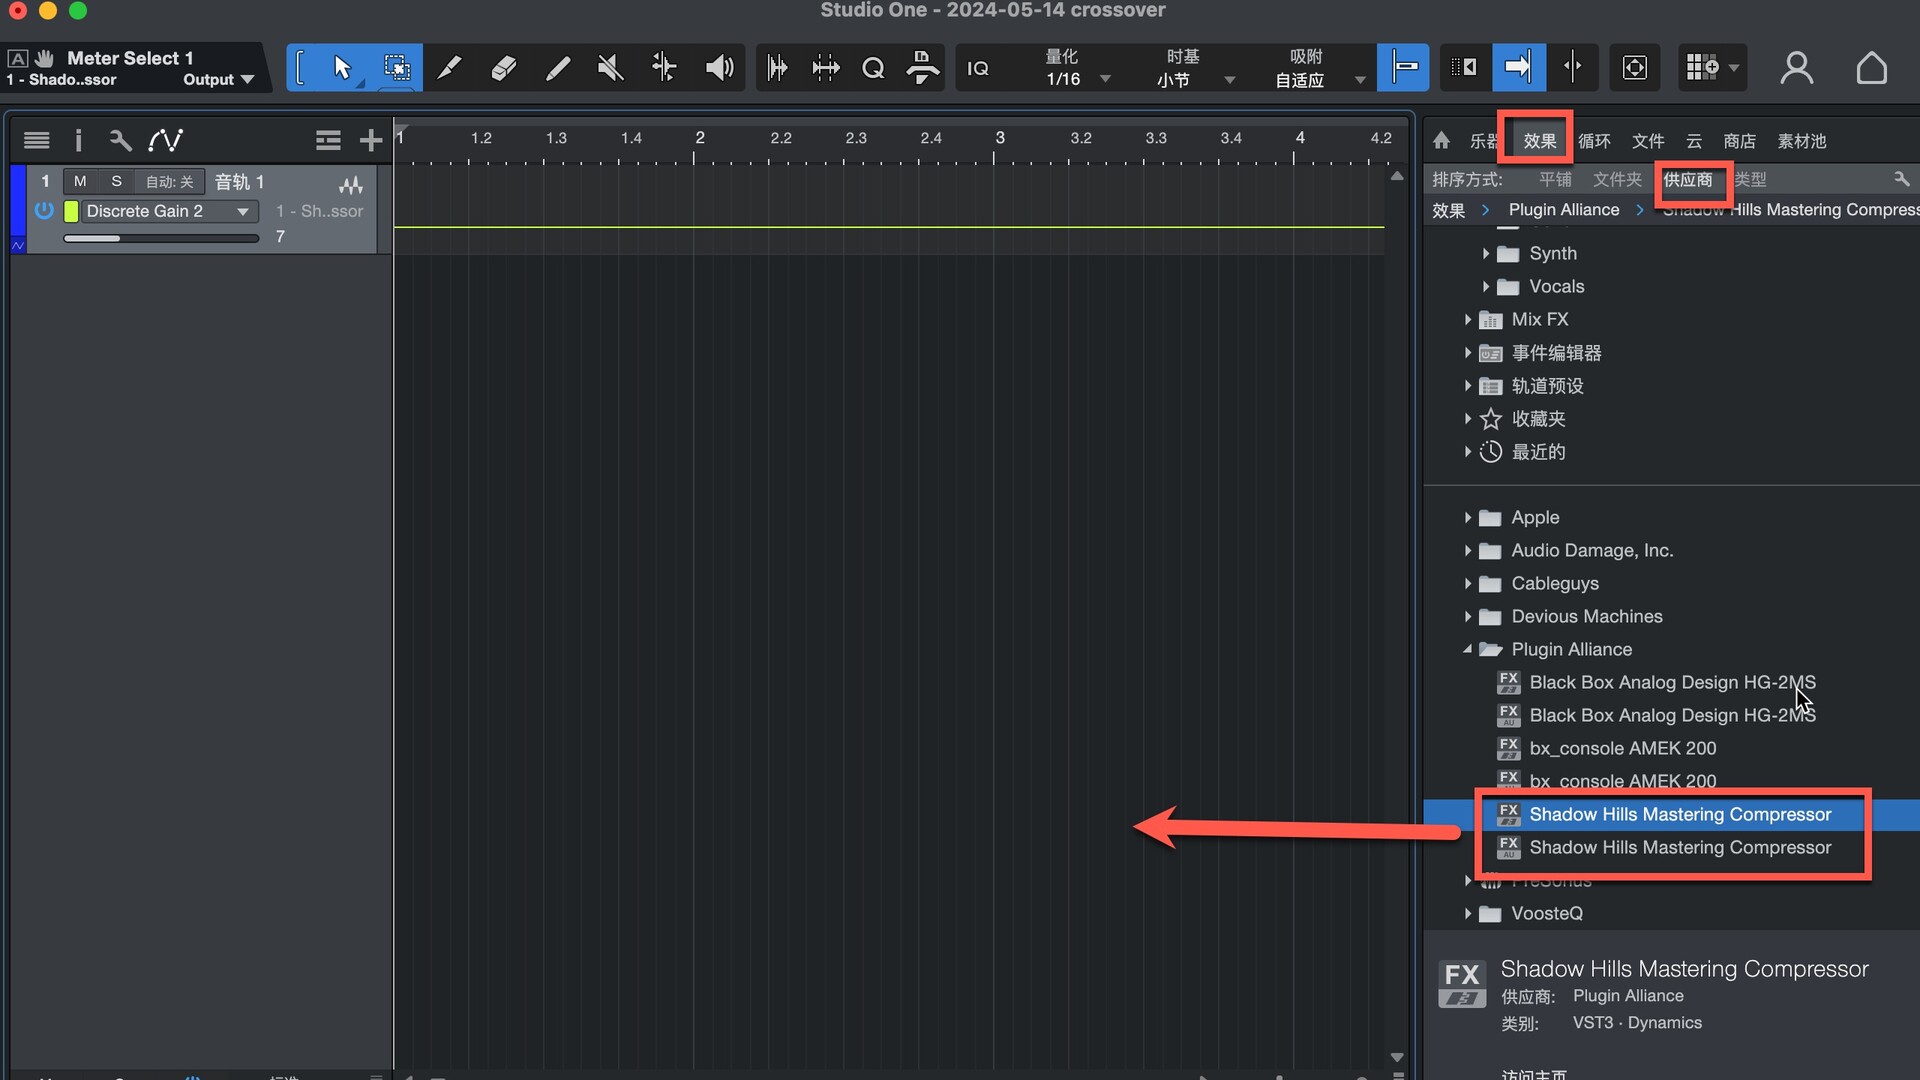Sort effects by 类型 type
1920x1080 pixels.
point(1751,179)
